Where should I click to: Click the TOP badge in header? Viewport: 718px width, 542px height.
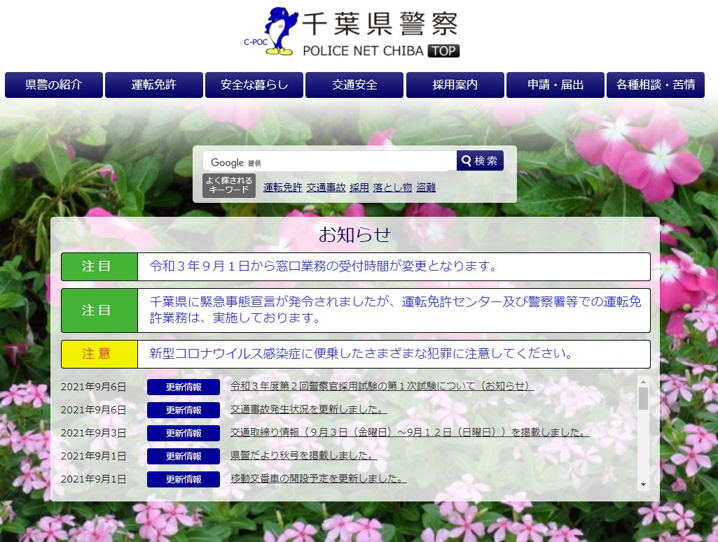click(x=444, y=51)
